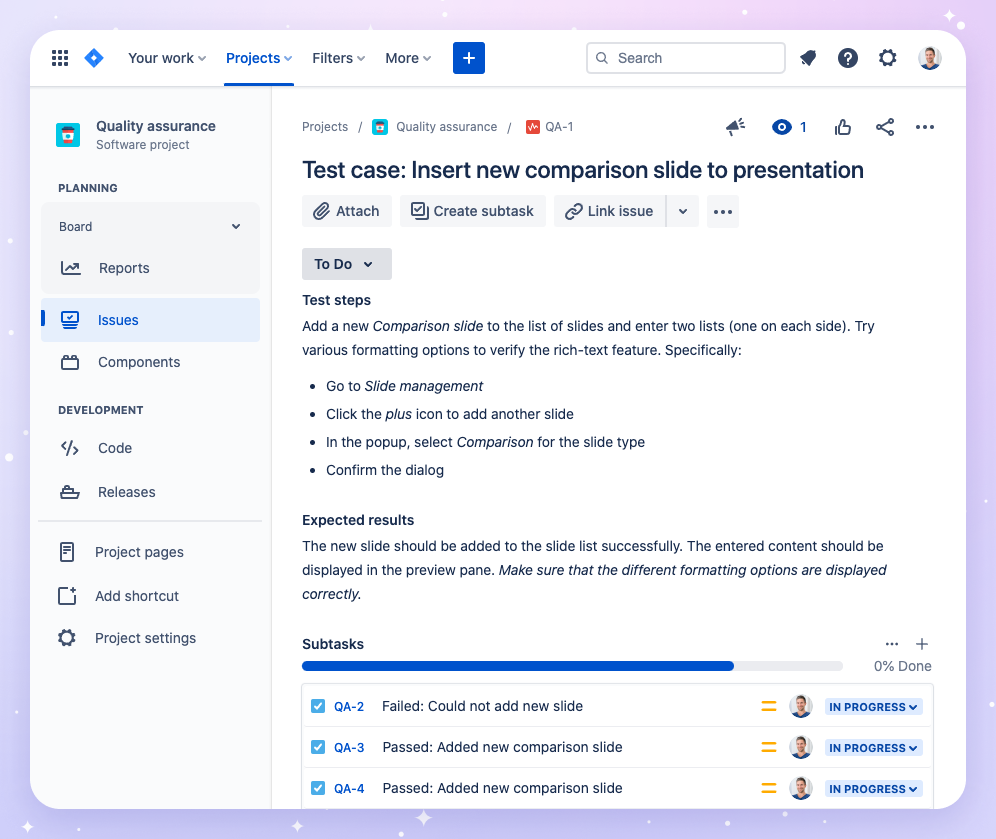The image size is (996, 839).
Task: Toggle the QA-4 subtask checkbox
Action: click(318, 788)
